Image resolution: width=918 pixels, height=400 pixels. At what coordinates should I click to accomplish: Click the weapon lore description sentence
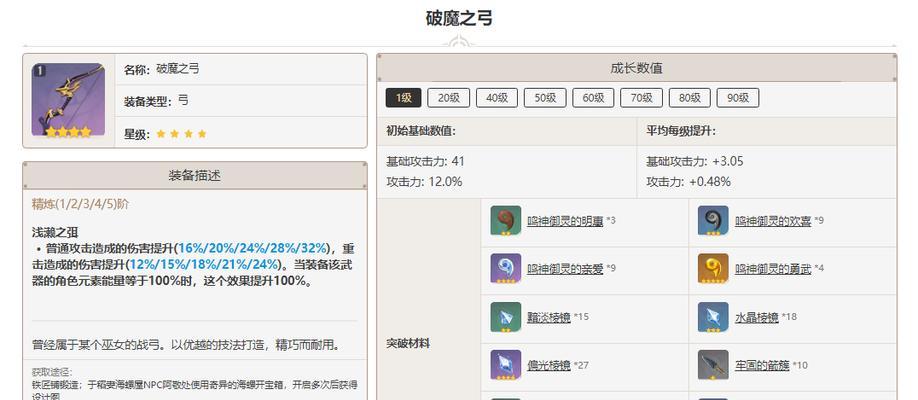click(x=186, y=344)
